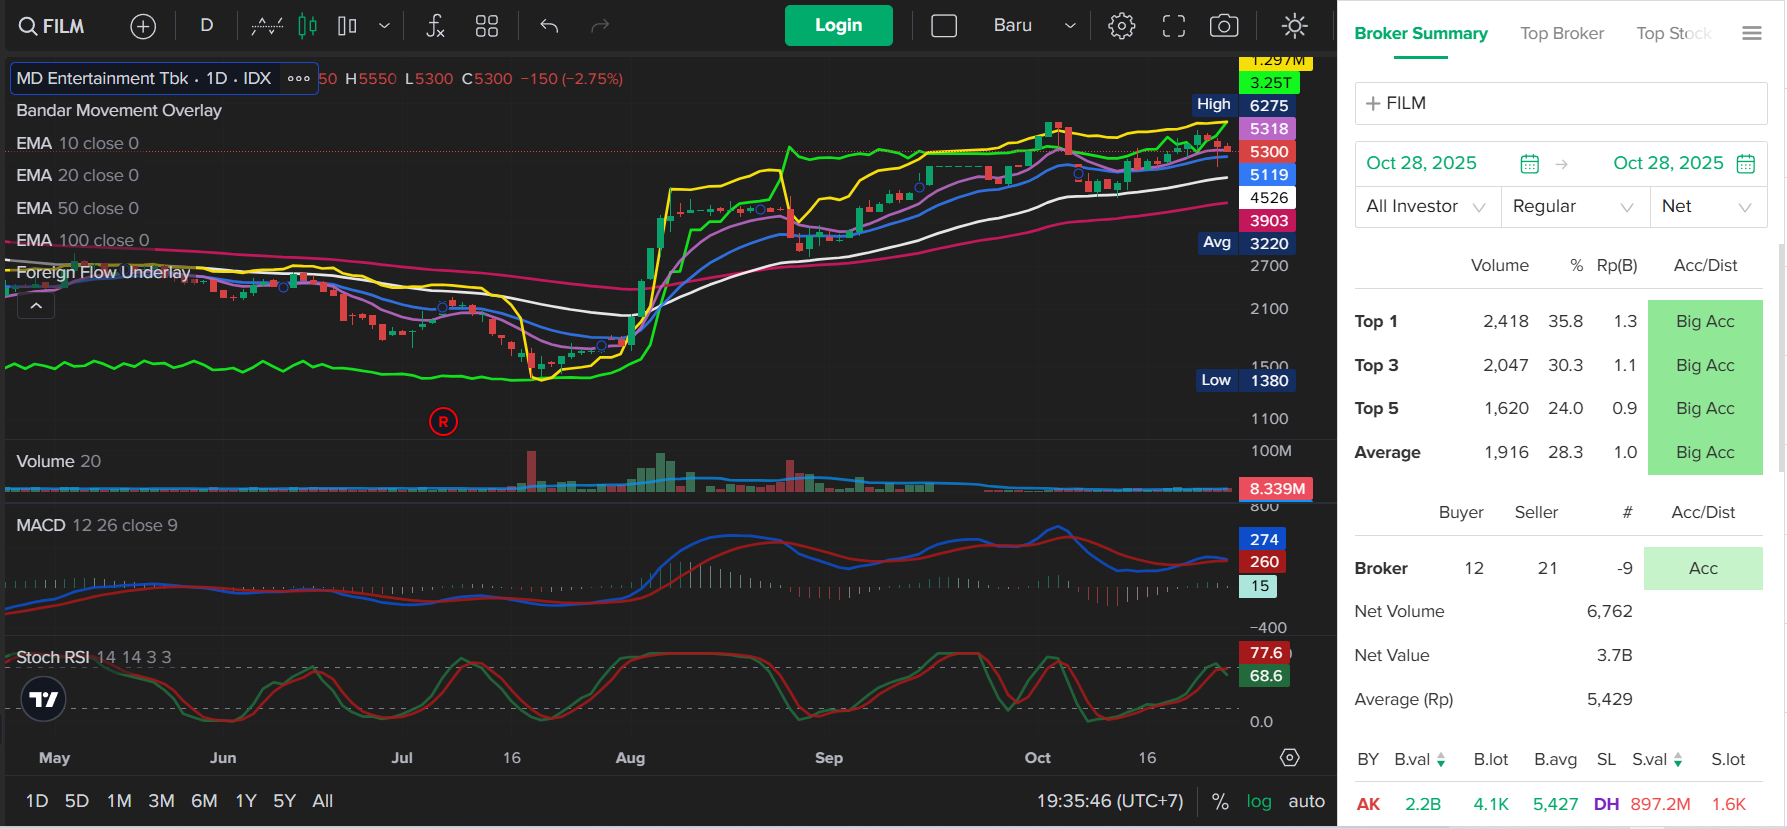This screenshot has height=829, width=1787.
Task: Open the Net dropdown selector
Action: point(1707,207)
